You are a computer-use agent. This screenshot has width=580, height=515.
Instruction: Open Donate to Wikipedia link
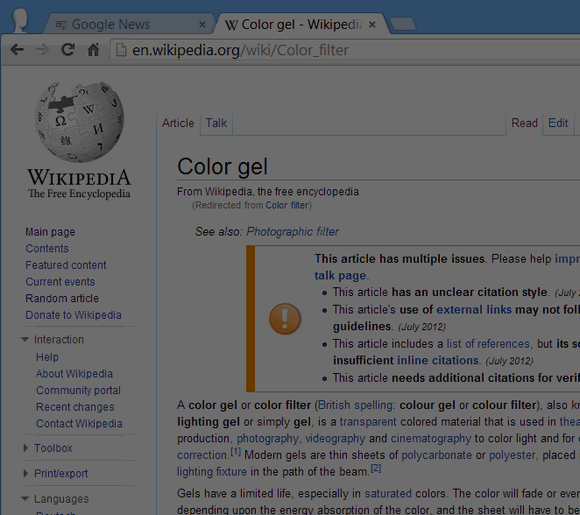(x=74, y=315)
